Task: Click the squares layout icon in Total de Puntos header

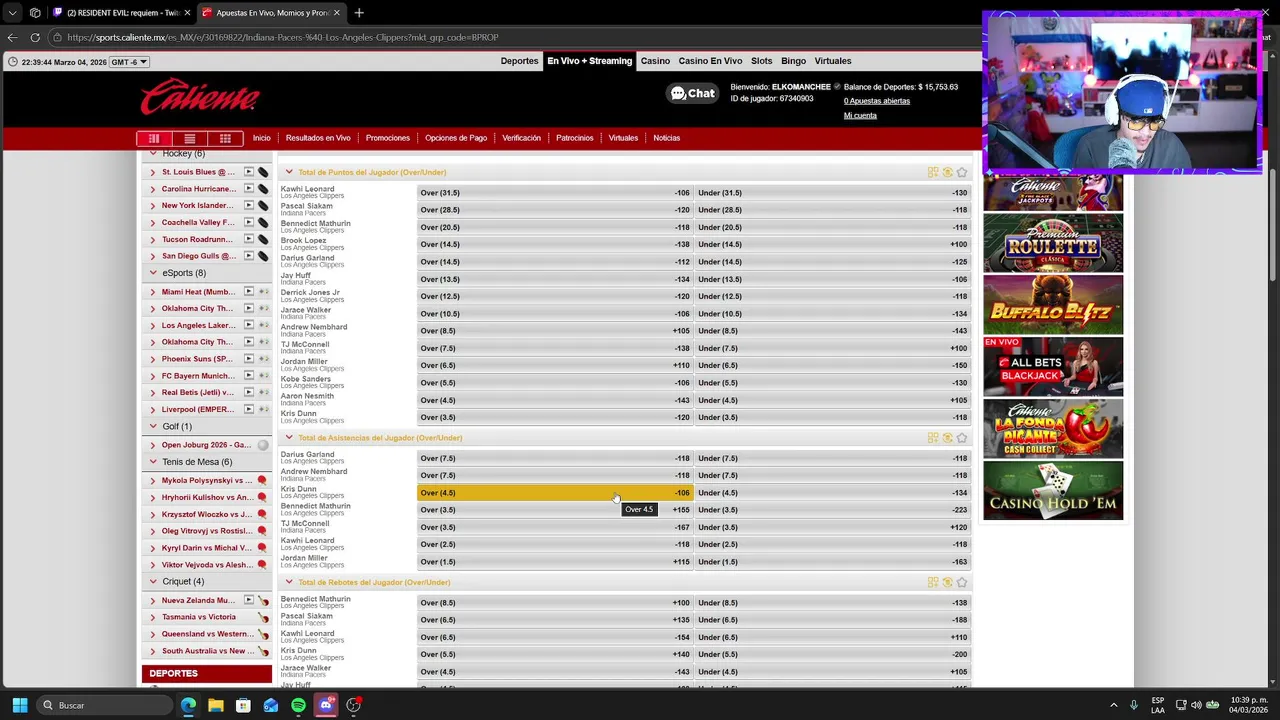Action: click(933, 172)
